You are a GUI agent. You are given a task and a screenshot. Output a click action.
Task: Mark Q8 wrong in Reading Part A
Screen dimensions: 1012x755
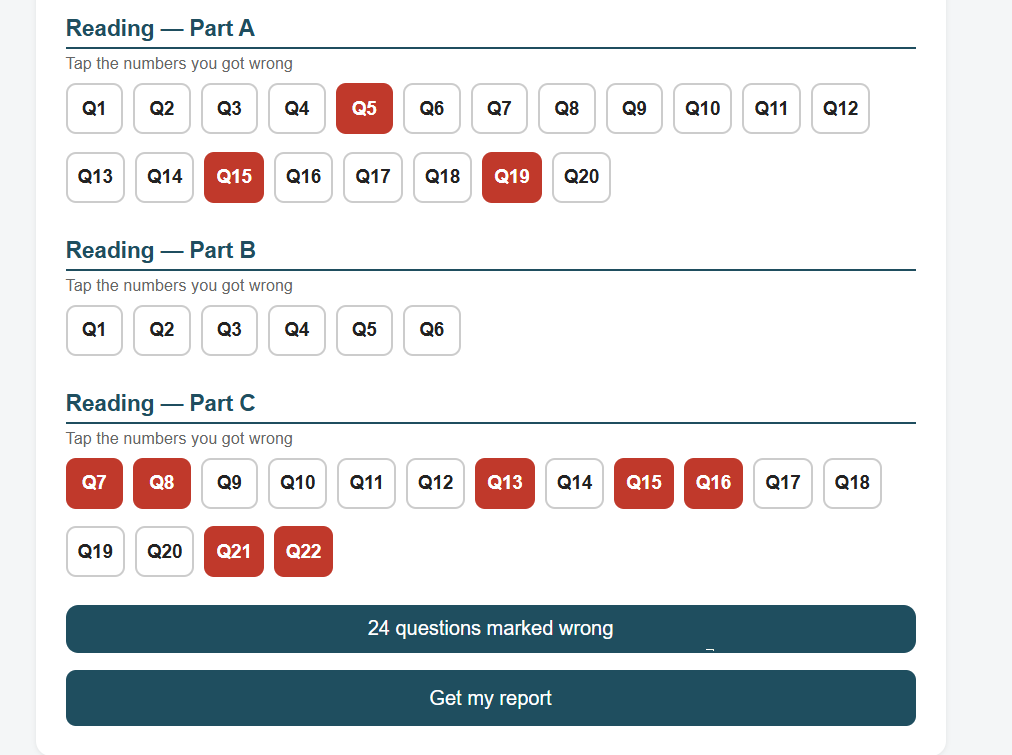(x=567, y=108)
